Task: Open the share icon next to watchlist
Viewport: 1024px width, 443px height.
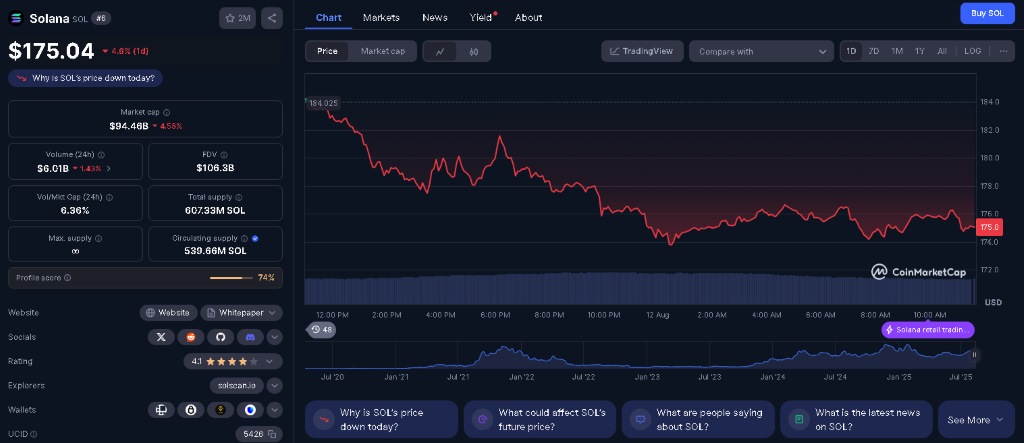Action: point(272,18)
